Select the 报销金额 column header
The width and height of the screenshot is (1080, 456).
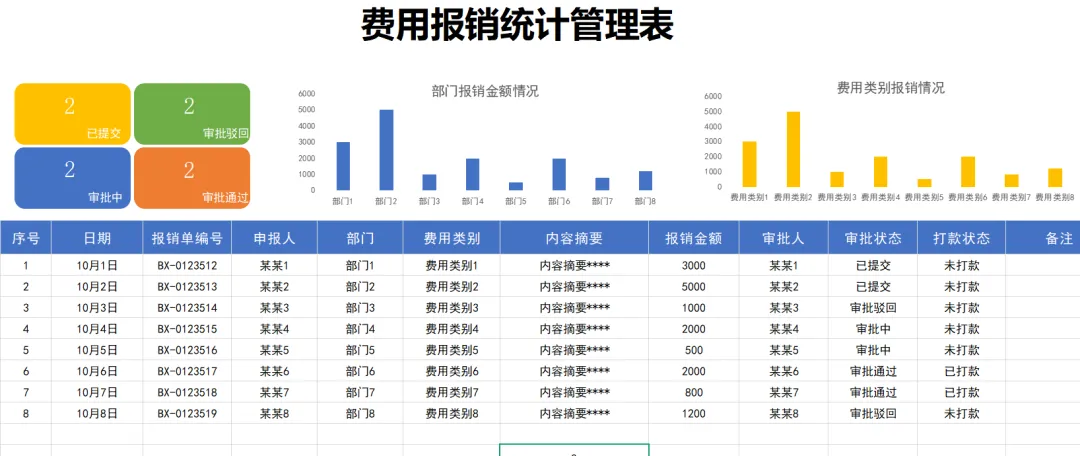[694, 238]
